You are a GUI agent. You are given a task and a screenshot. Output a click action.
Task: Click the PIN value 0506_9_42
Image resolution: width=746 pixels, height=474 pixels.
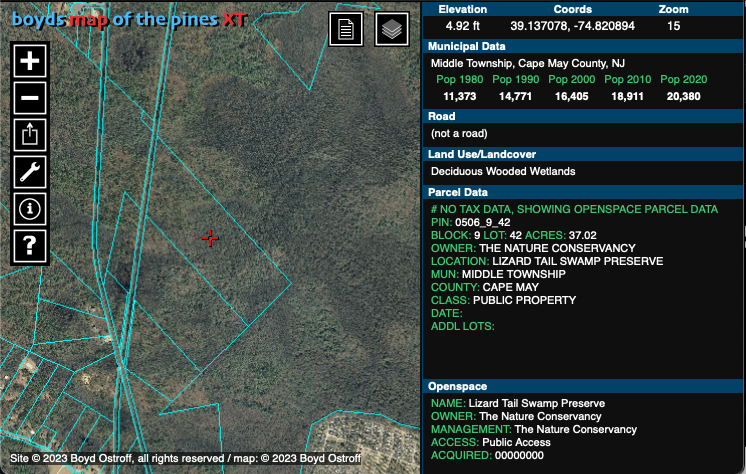[x=483, y=222]
